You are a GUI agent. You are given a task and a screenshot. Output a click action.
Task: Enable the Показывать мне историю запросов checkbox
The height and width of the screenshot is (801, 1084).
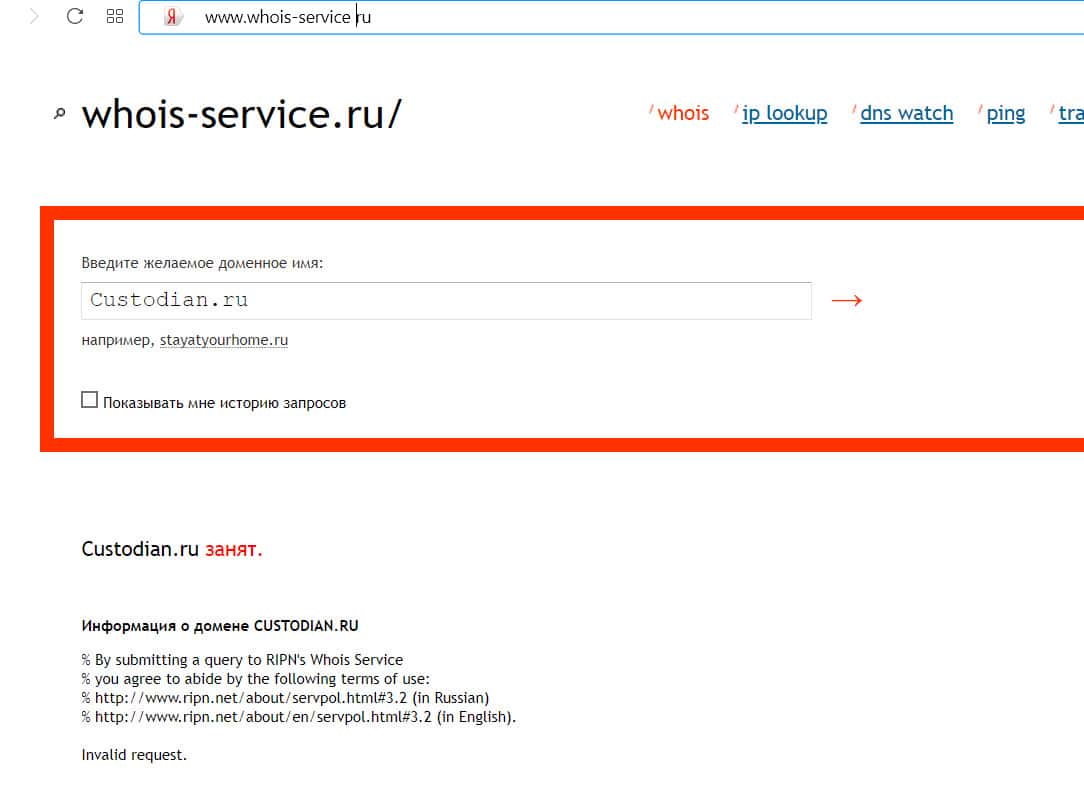[89, 399]
